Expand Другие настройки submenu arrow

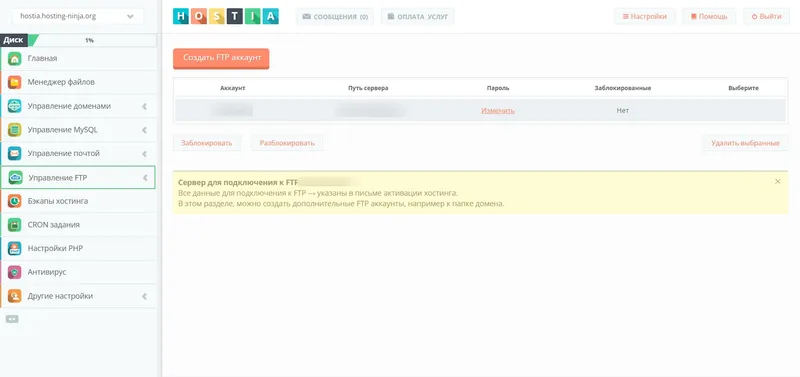[x=144, y=296]
